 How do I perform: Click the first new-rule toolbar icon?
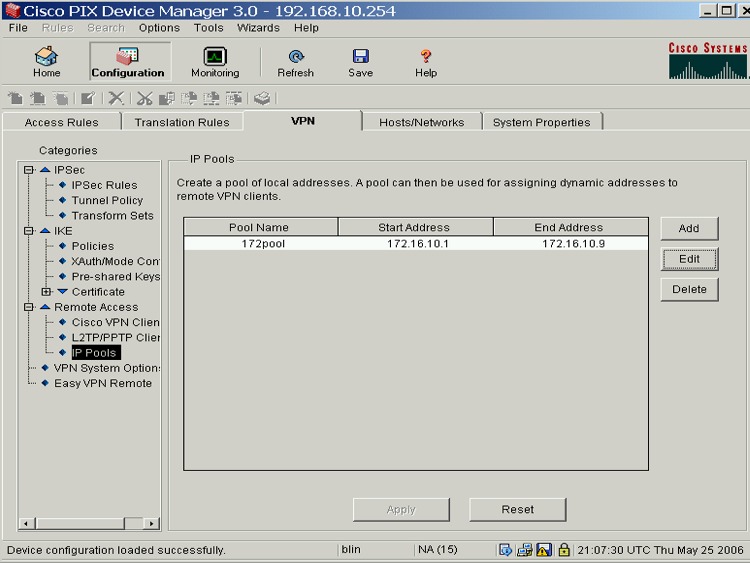tap(16, 99)
